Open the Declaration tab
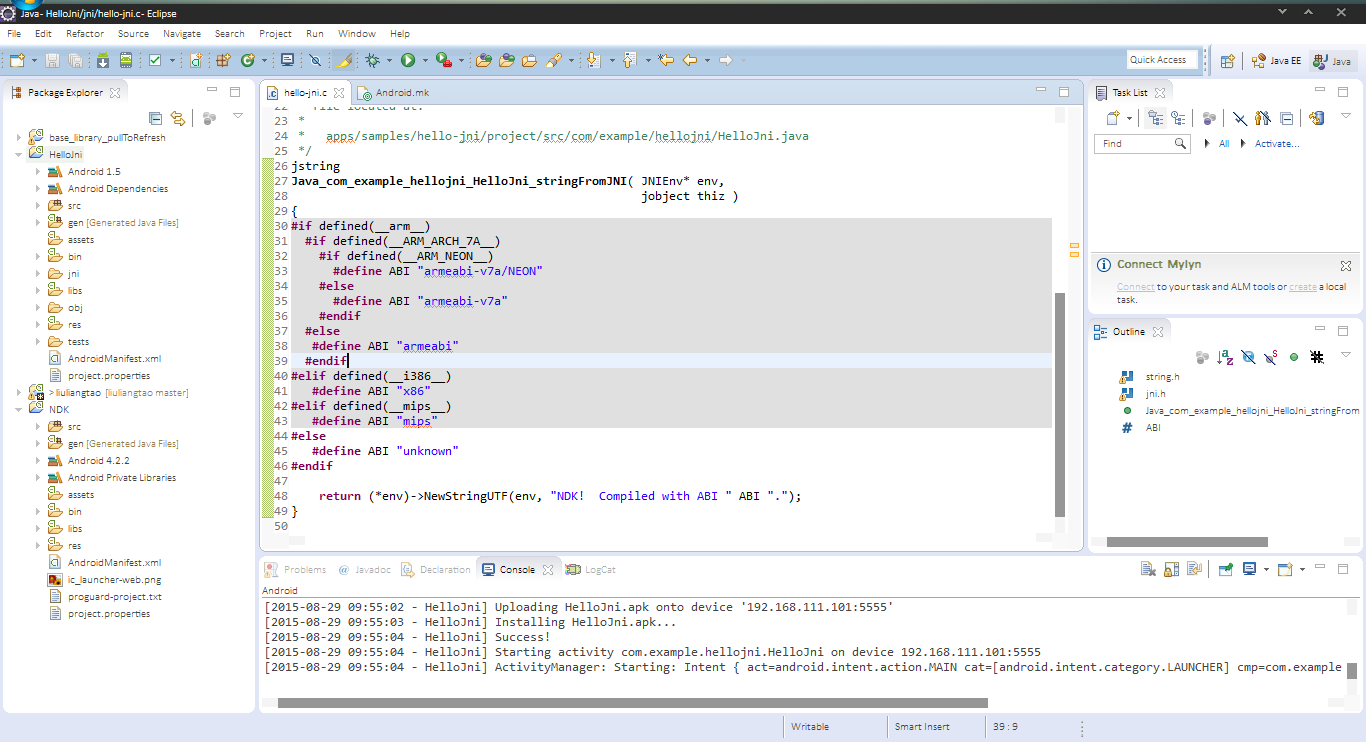 coord(436,570)
